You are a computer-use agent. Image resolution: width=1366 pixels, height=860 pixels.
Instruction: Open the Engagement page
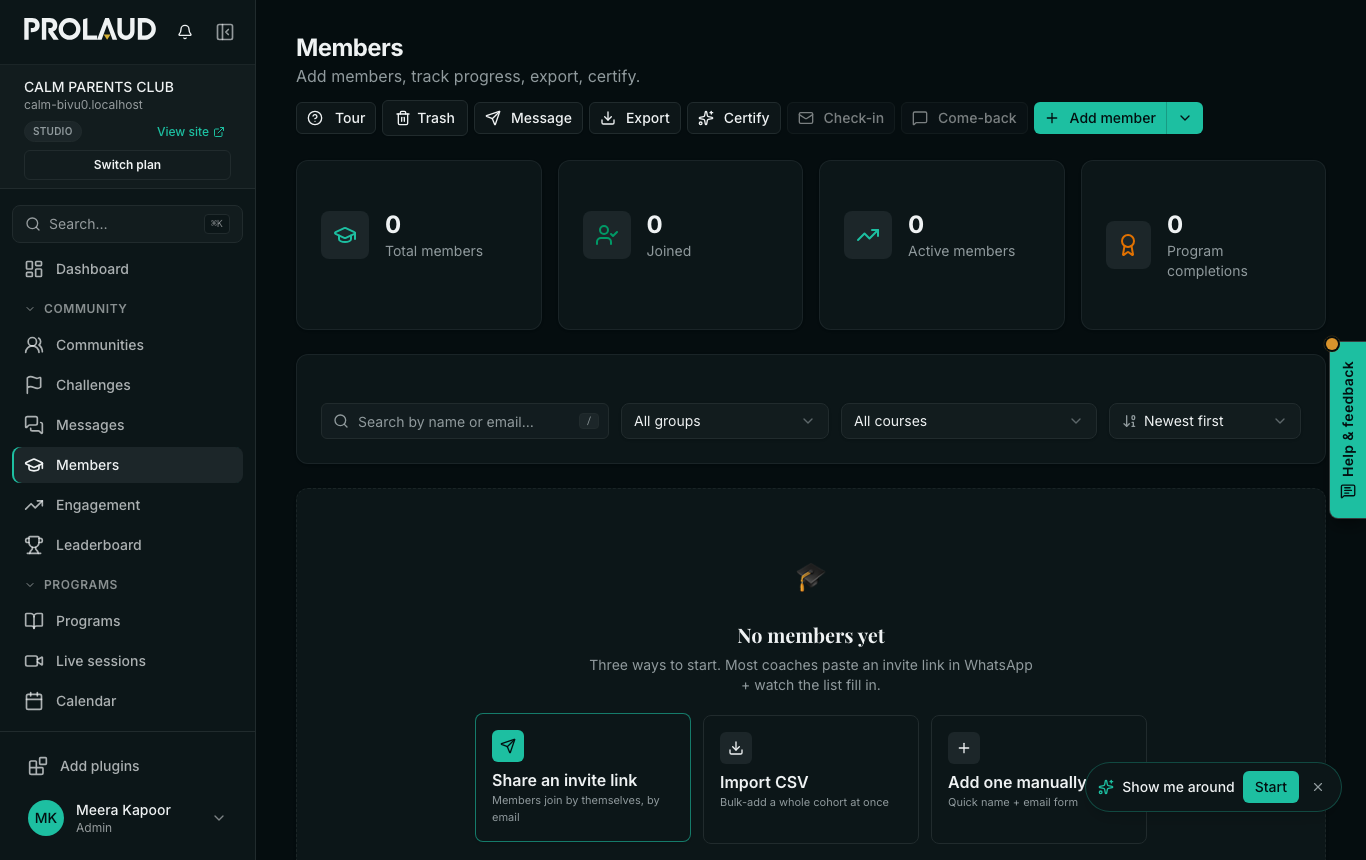[127, 505]
